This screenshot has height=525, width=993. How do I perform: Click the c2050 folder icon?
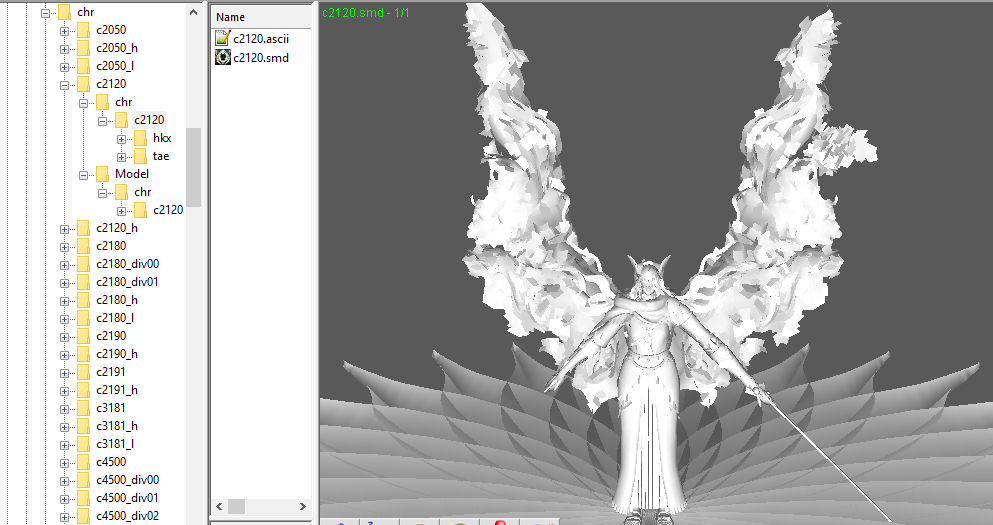pyautogui.click(x=84, y=30)
